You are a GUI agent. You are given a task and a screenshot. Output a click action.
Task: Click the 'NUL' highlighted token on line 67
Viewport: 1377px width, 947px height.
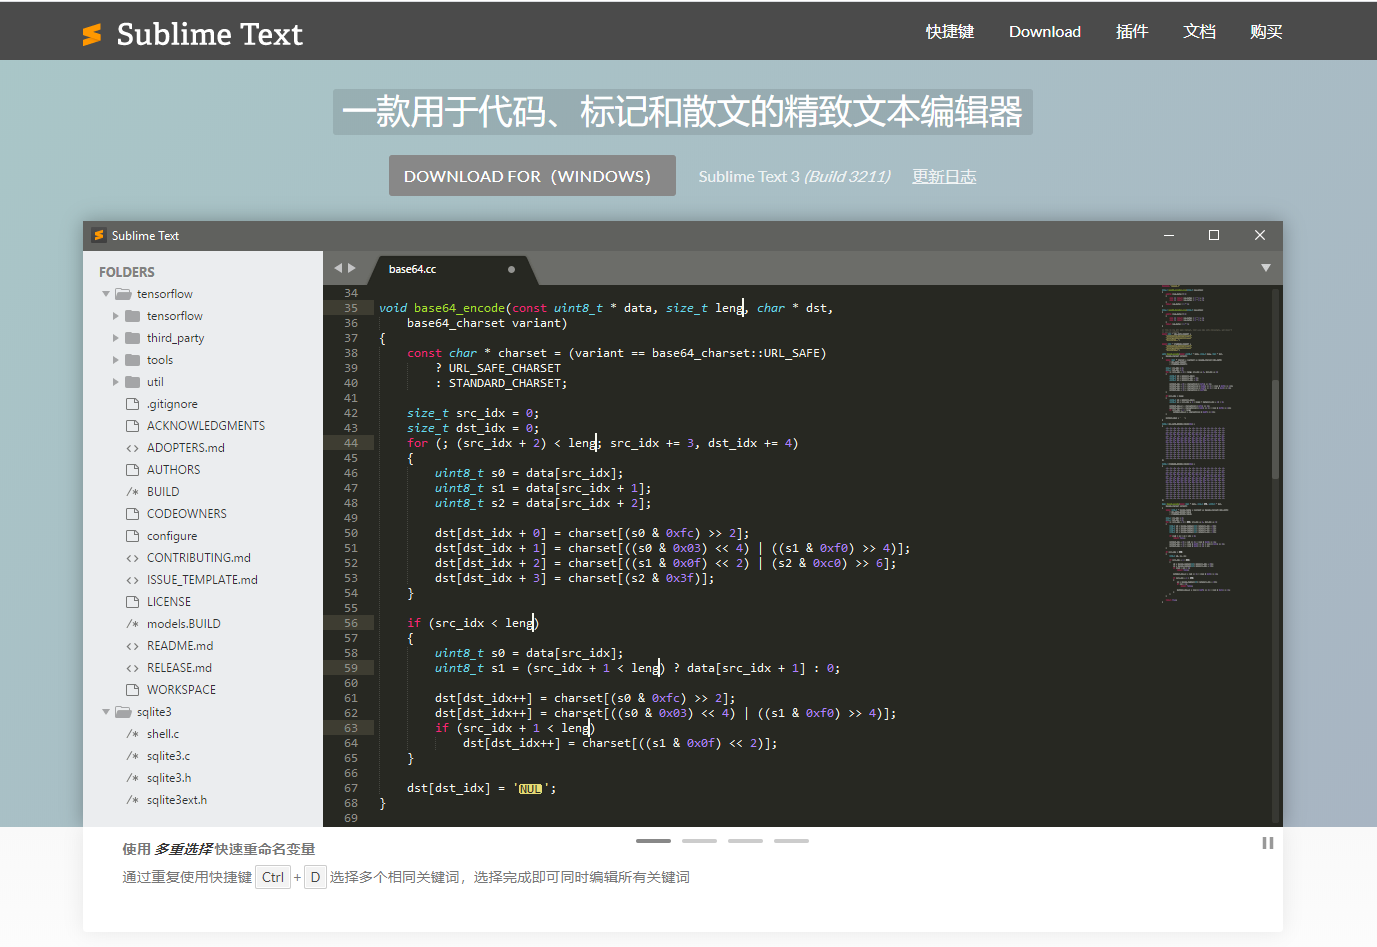click(530, 789)
